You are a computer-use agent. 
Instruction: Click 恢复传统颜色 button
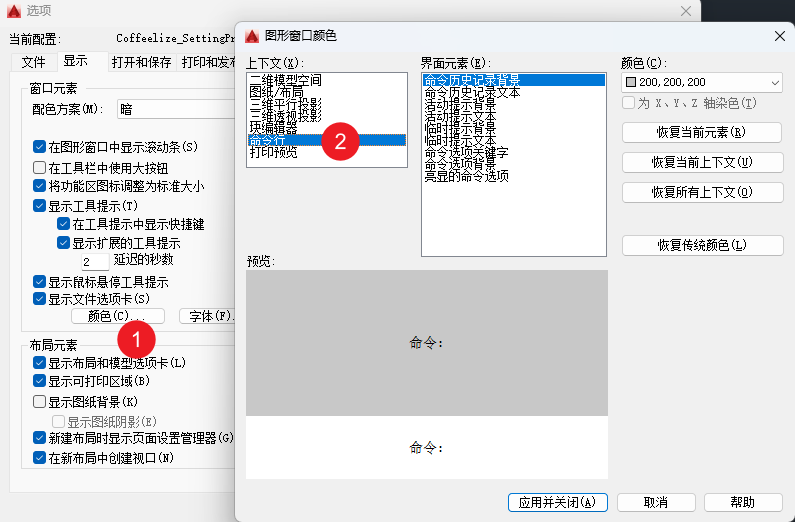pos(701,245)
